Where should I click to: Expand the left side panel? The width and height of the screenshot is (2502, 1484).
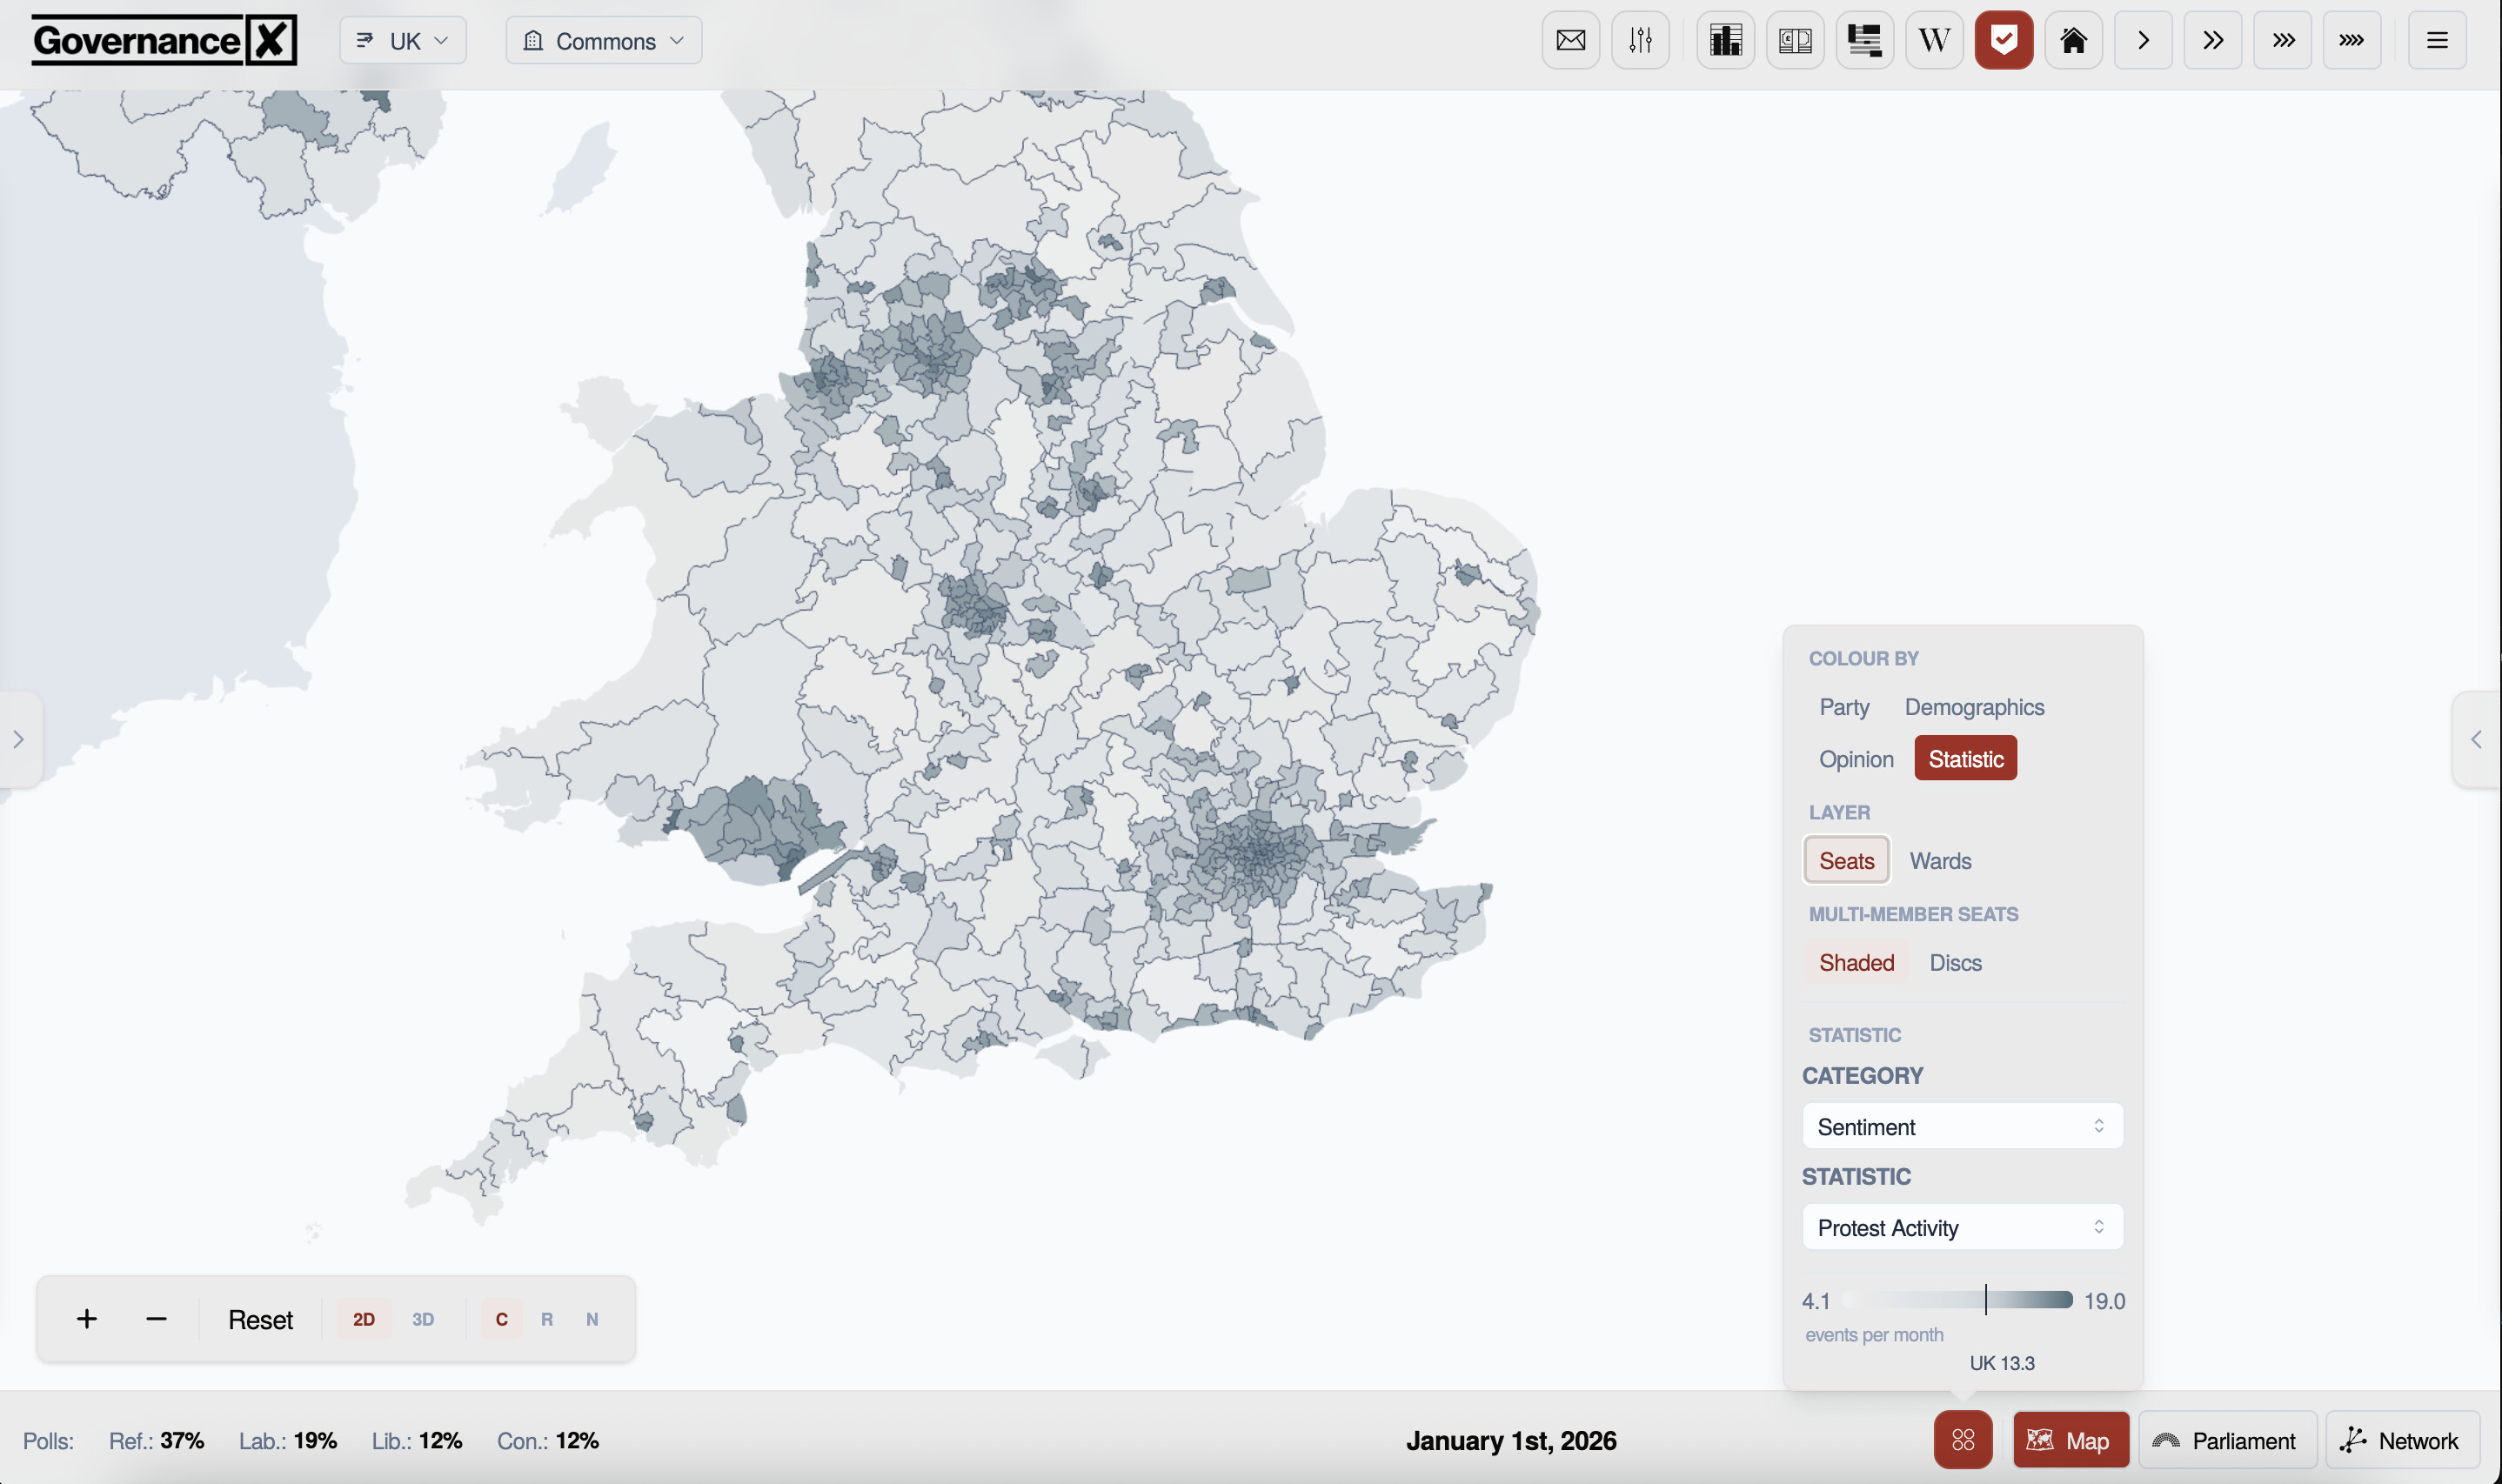(x=19, y=739)
